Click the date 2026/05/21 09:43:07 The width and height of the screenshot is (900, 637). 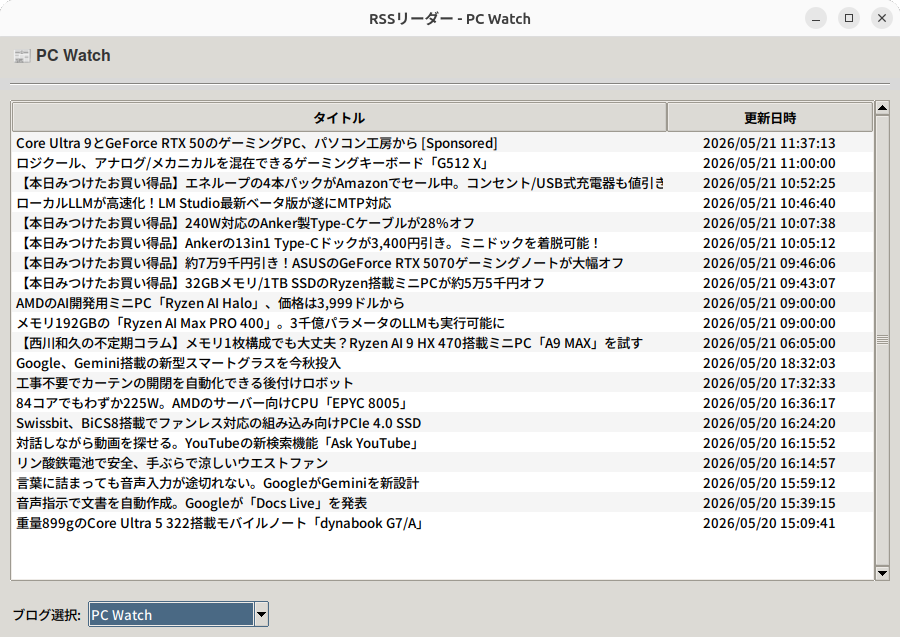tap(769, 283)
